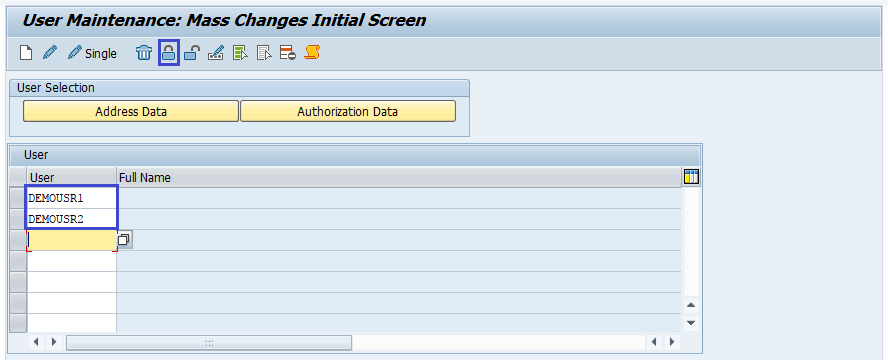Click the gray list document icon
888x360 pixels.
[x=264, y=53]
